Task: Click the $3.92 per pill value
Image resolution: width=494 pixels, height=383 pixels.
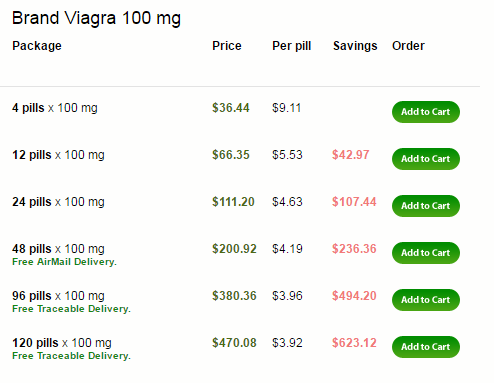Action: pos(287,343)
